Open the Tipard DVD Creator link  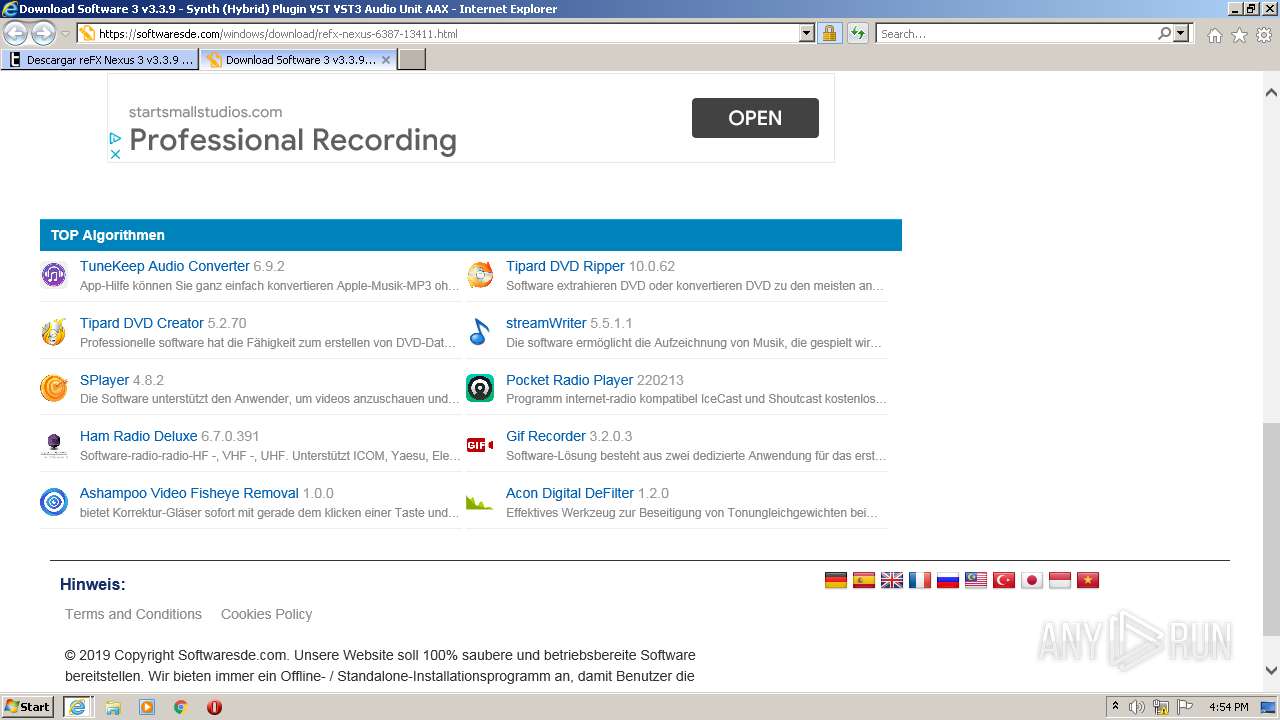click(x=142, y=323)
